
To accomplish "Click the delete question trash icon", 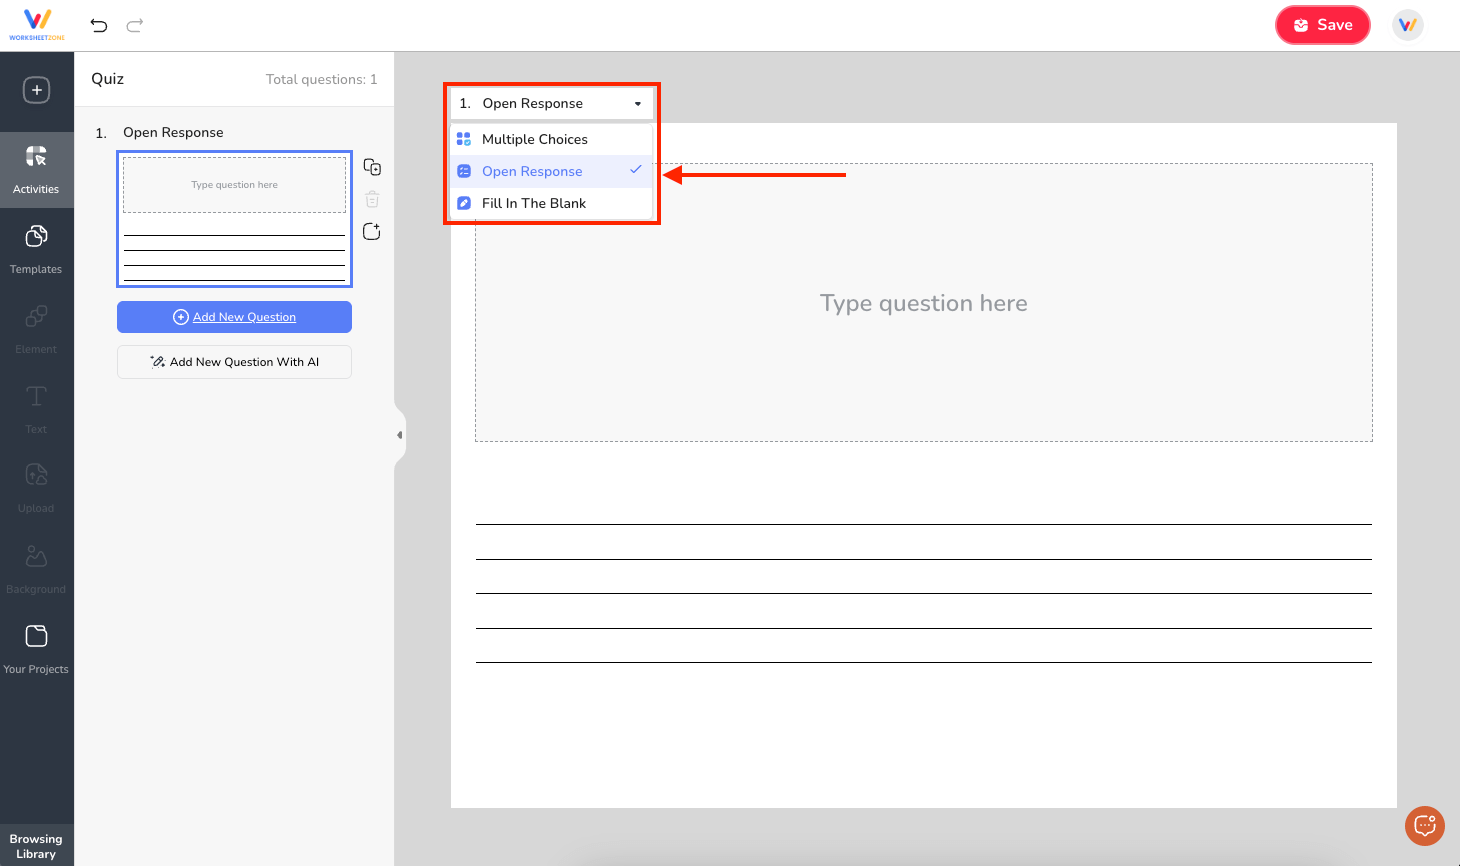I will (371, 198).
